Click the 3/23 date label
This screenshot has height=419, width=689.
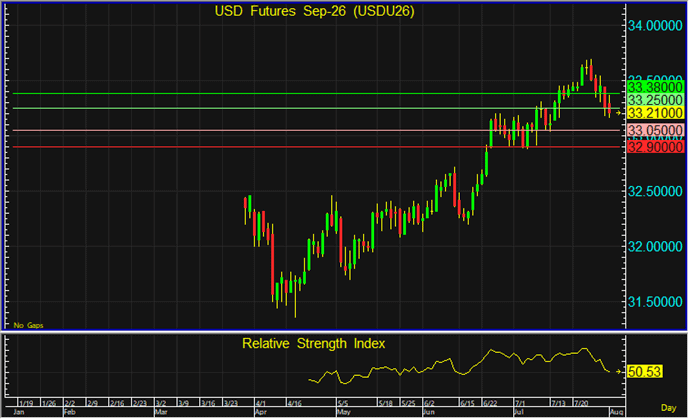point(231,403)
